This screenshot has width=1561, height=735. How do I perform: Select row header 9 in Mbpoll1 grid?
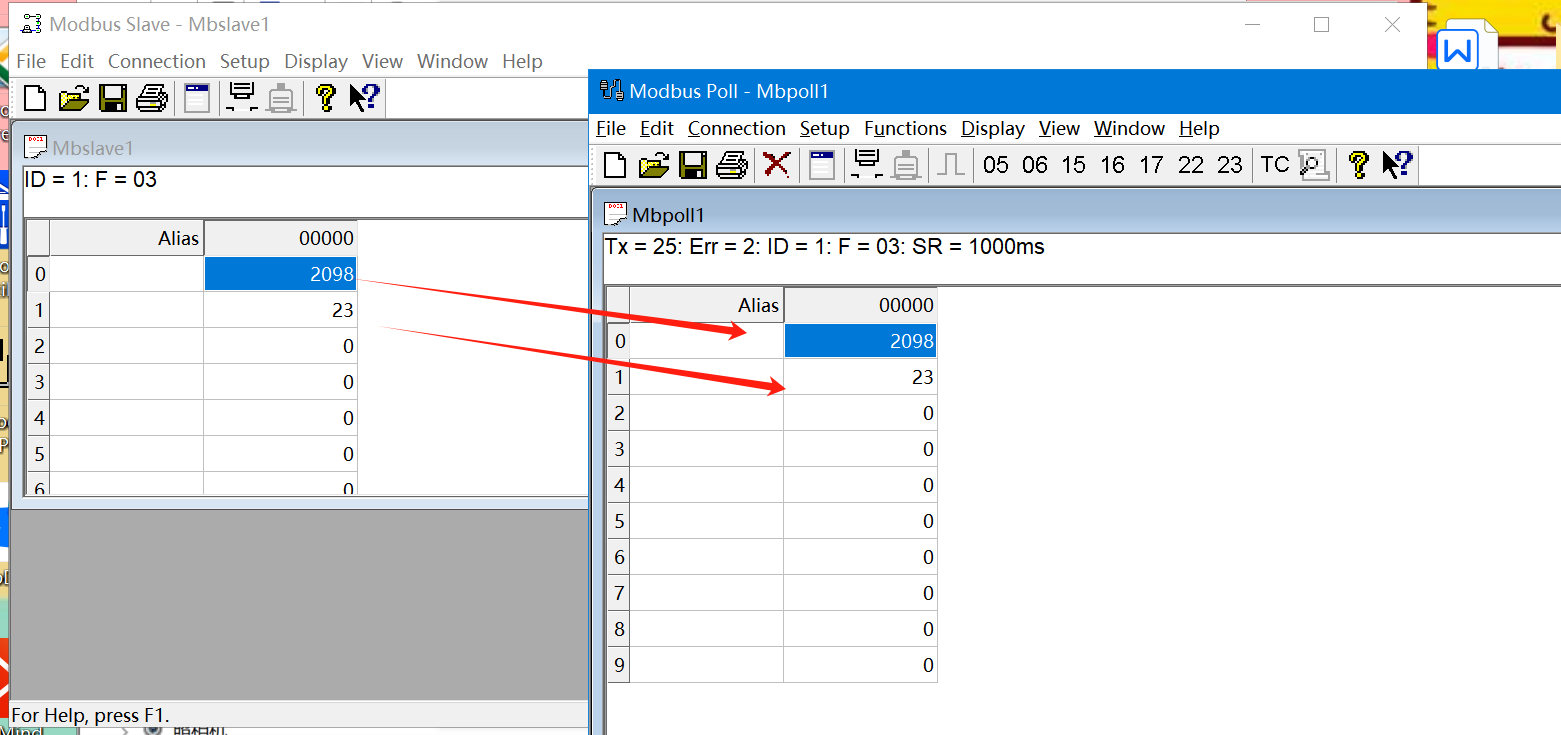(x=619, y=665)
